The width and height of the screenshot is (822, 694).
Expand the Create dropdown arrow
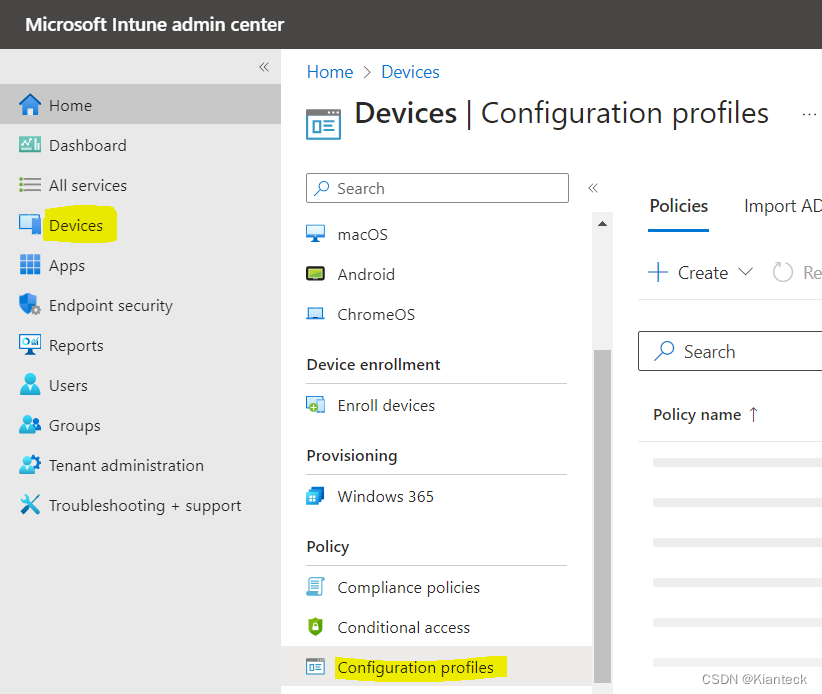[745, 272]
